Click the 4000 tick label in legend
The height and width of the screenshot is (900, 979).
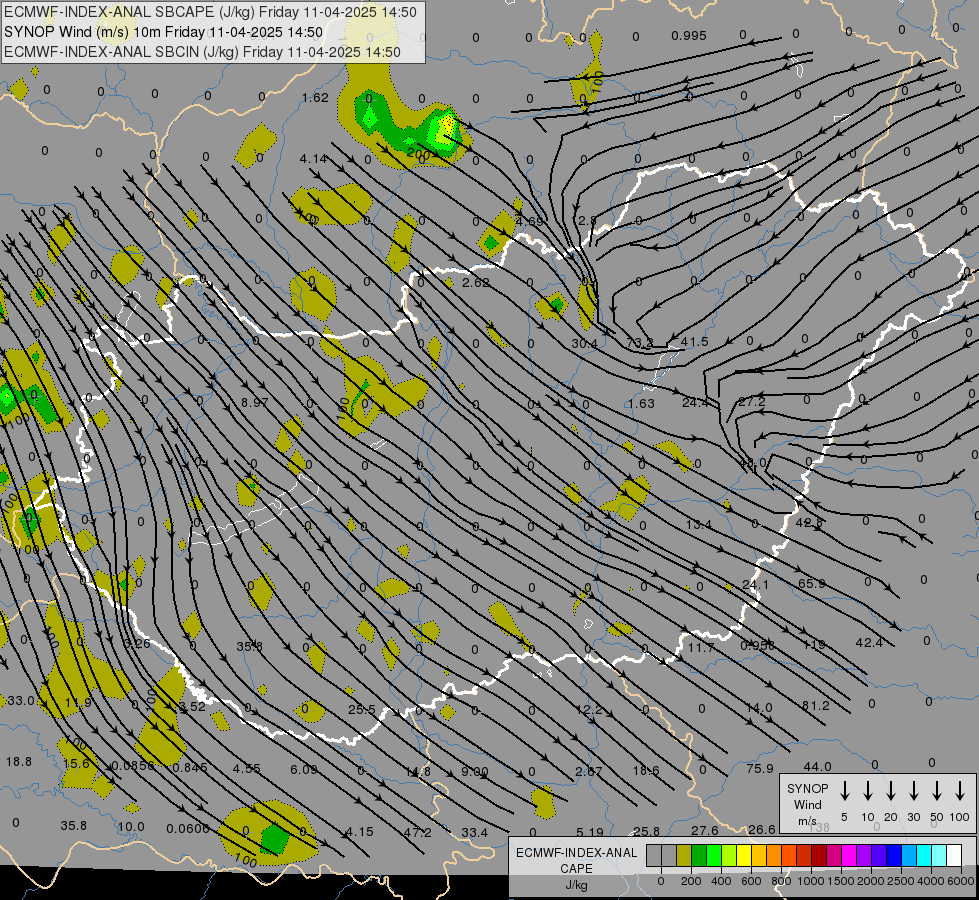pyautogui.click(x=931, y=881)
